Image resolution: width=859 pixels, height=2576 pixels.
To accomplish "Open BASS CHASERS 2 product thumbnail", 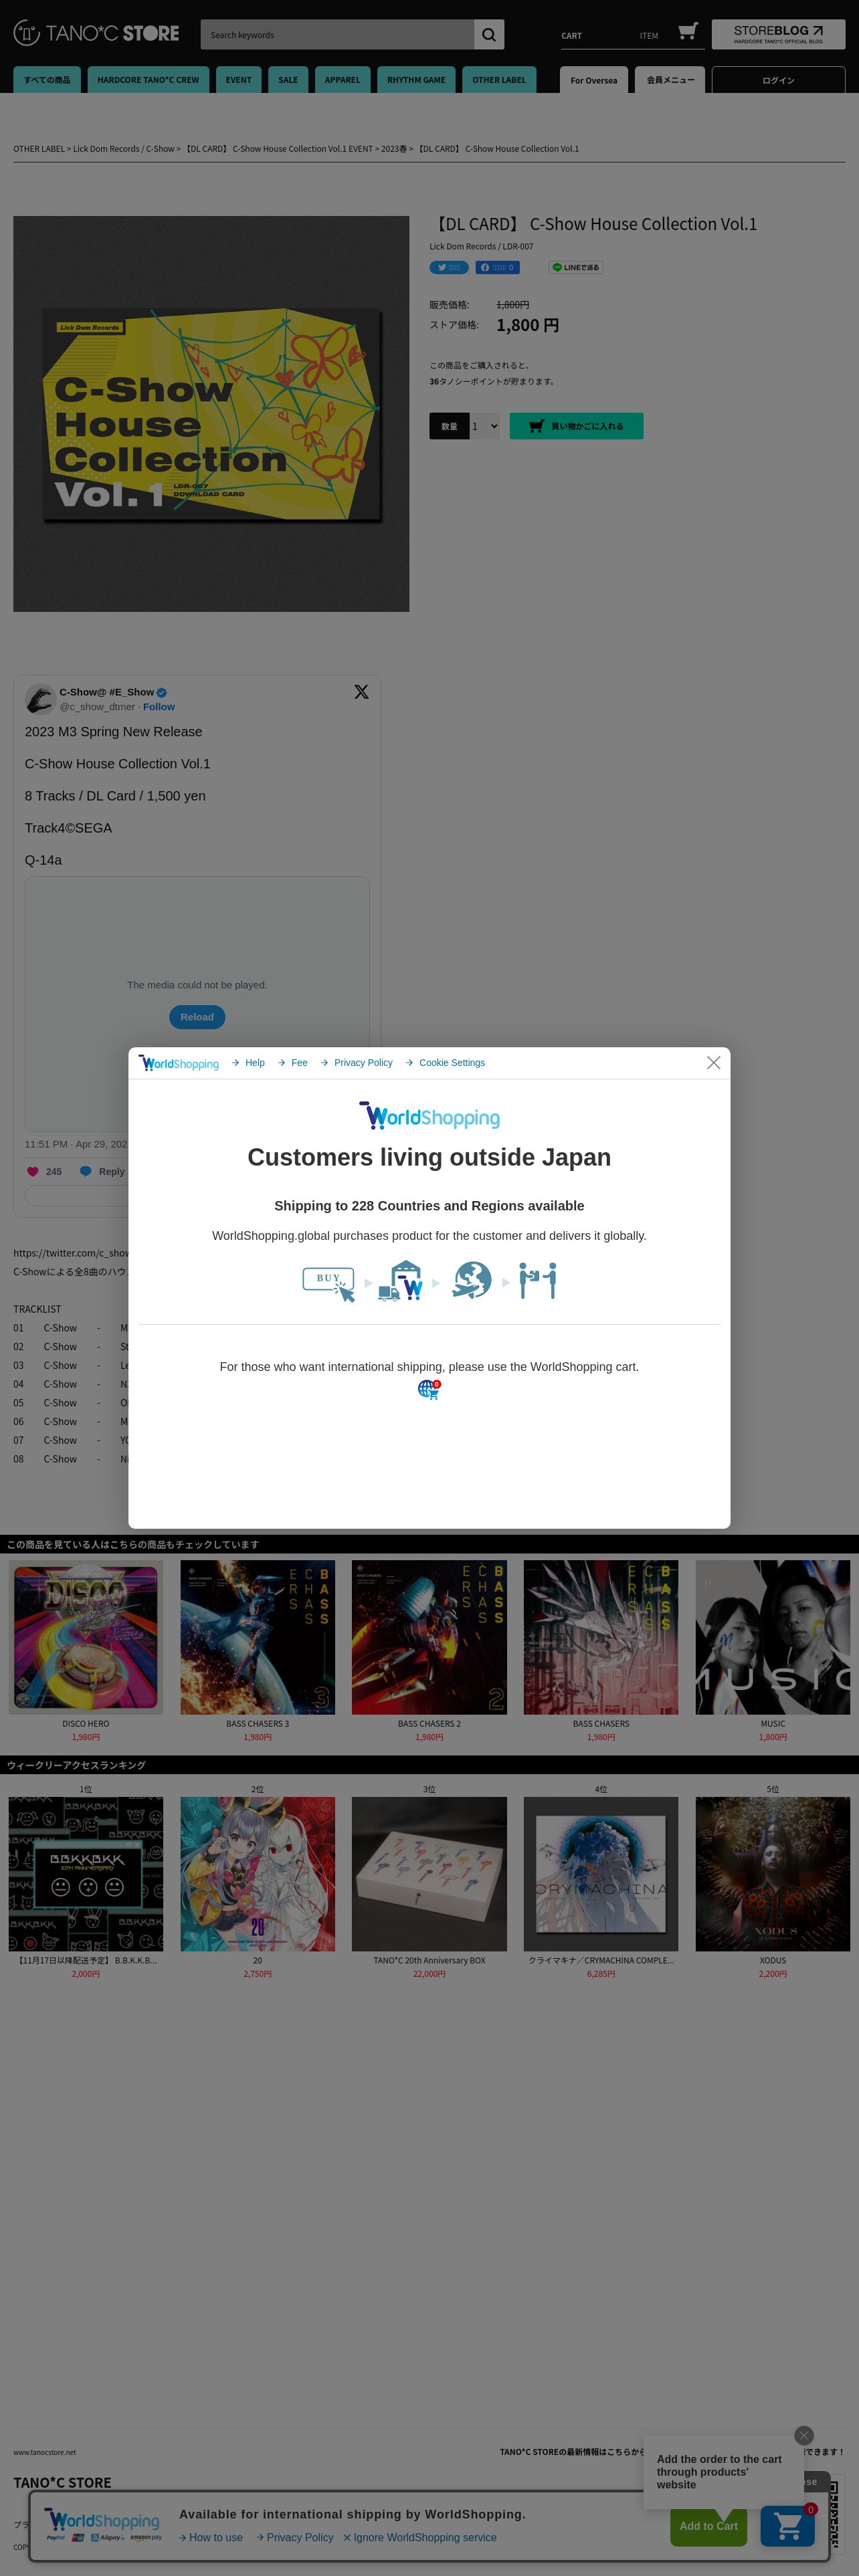I will click(429, 1638).
